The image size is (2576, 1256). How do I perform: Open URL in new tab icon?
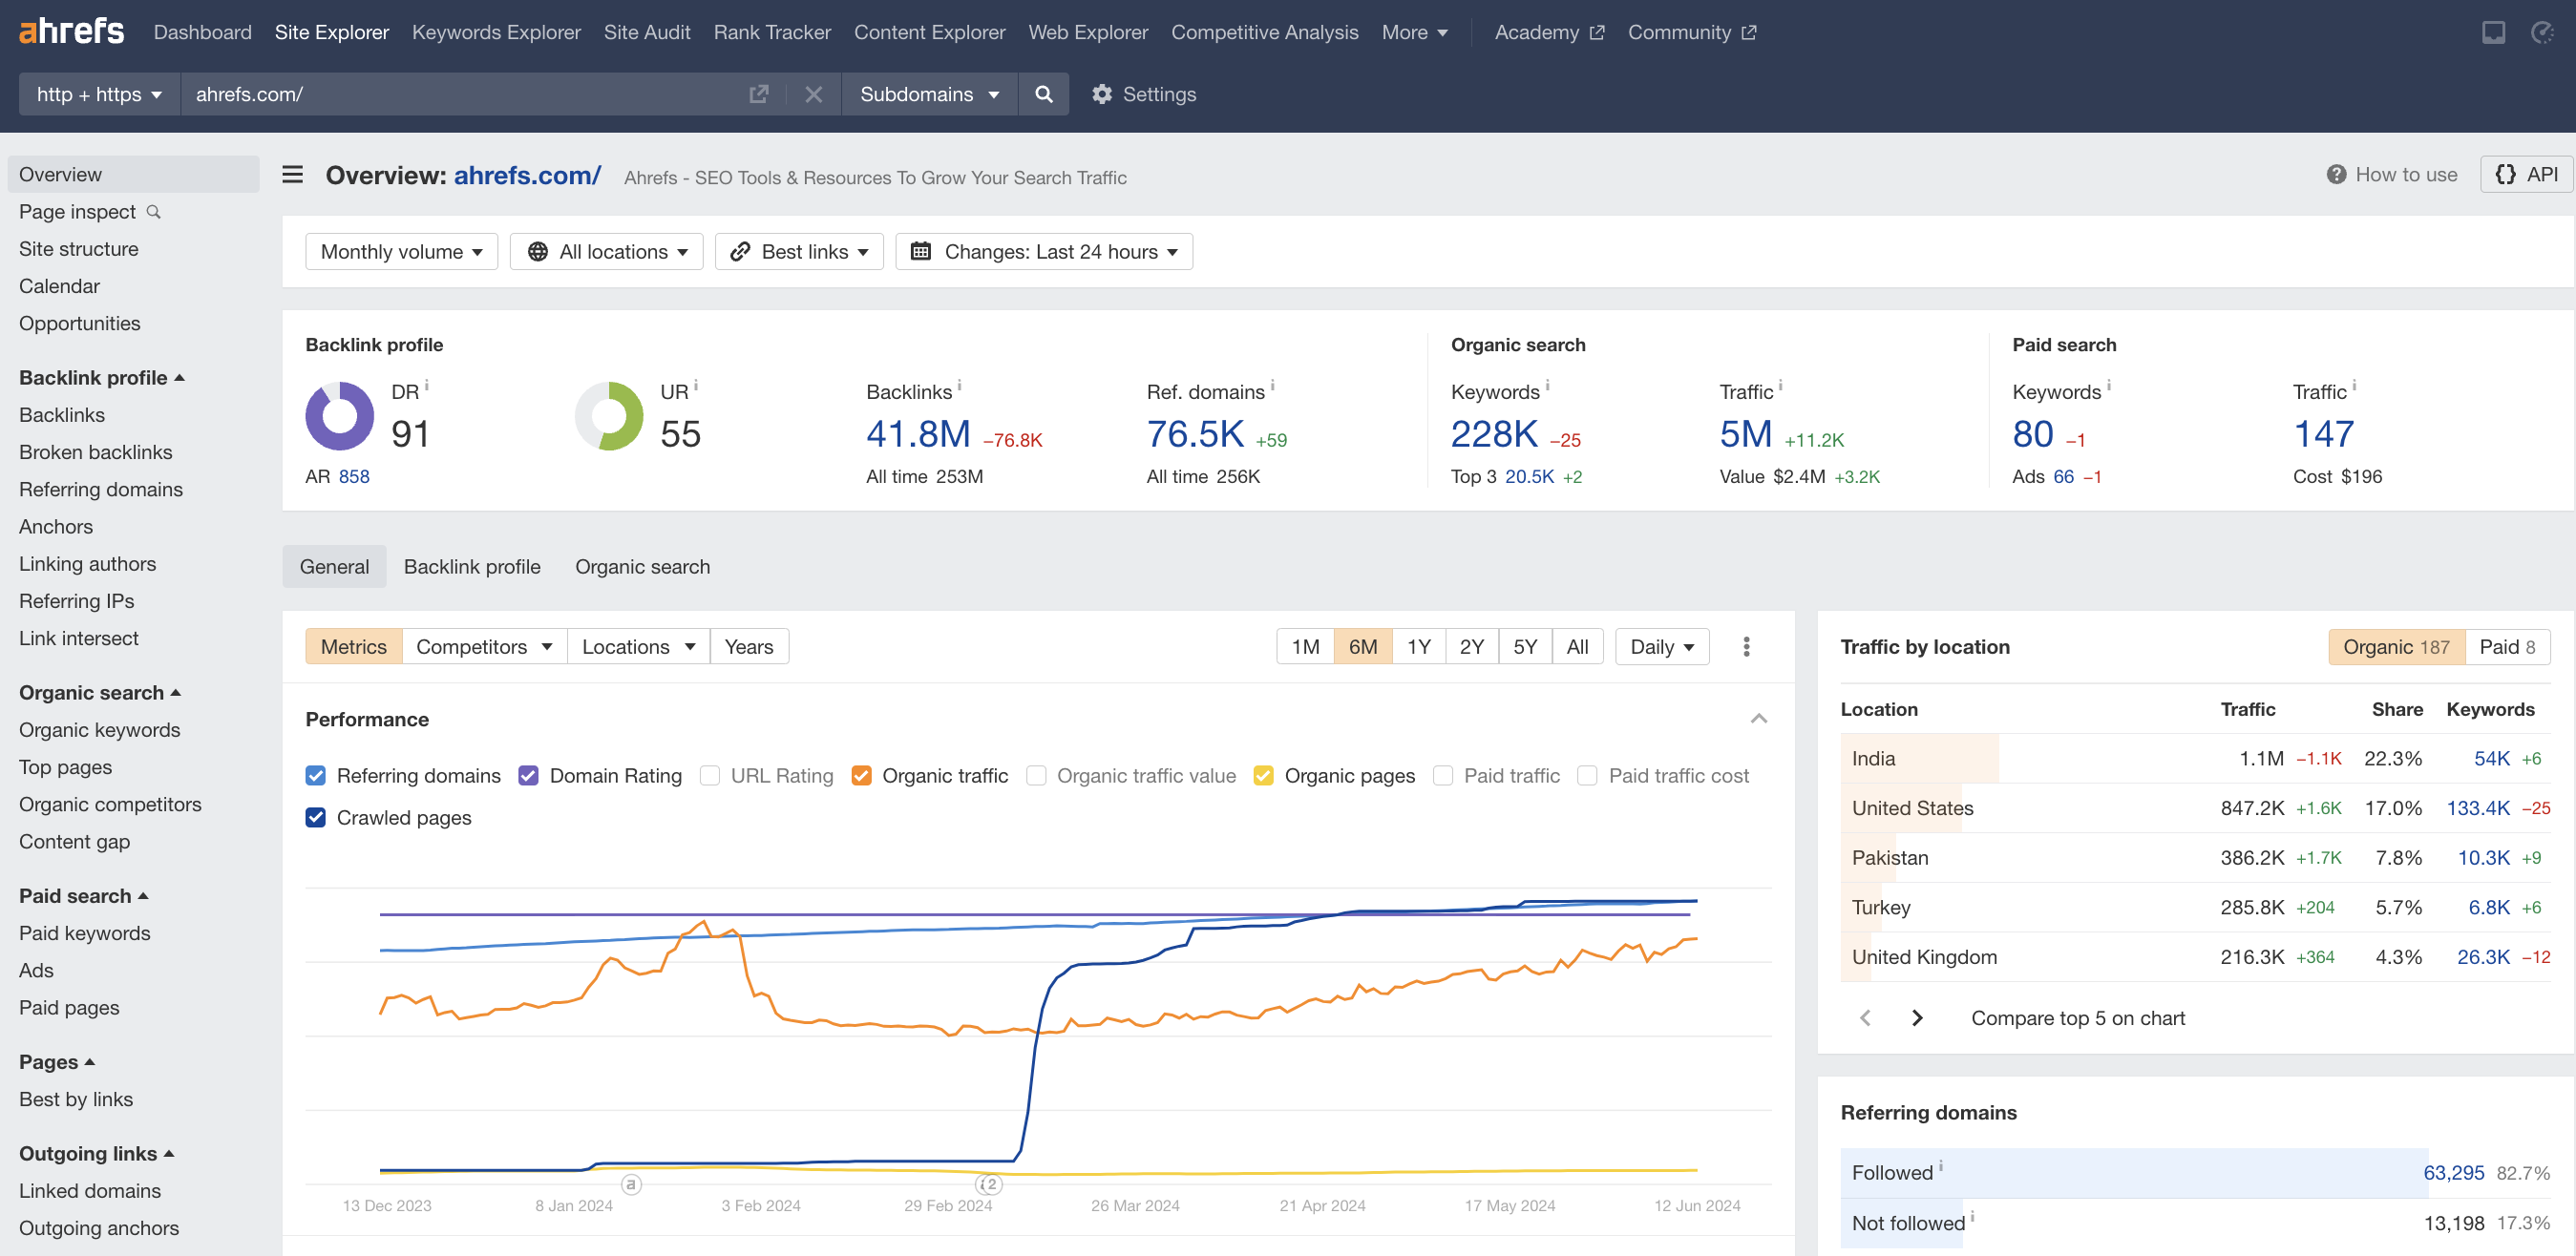[x=759, y=94]
